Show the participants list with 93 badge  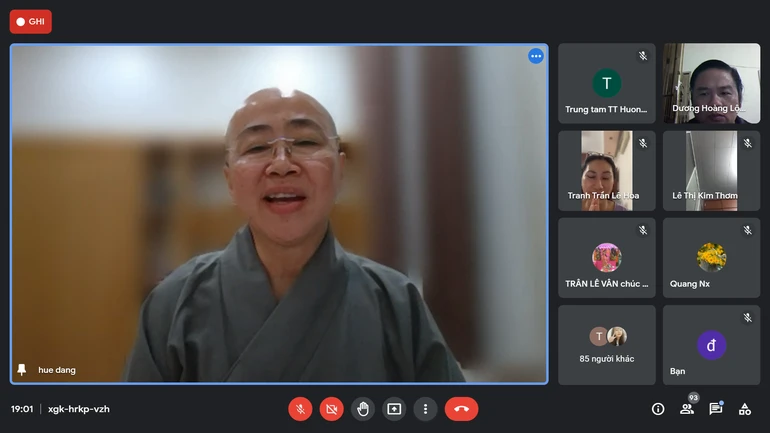[687, 408]
